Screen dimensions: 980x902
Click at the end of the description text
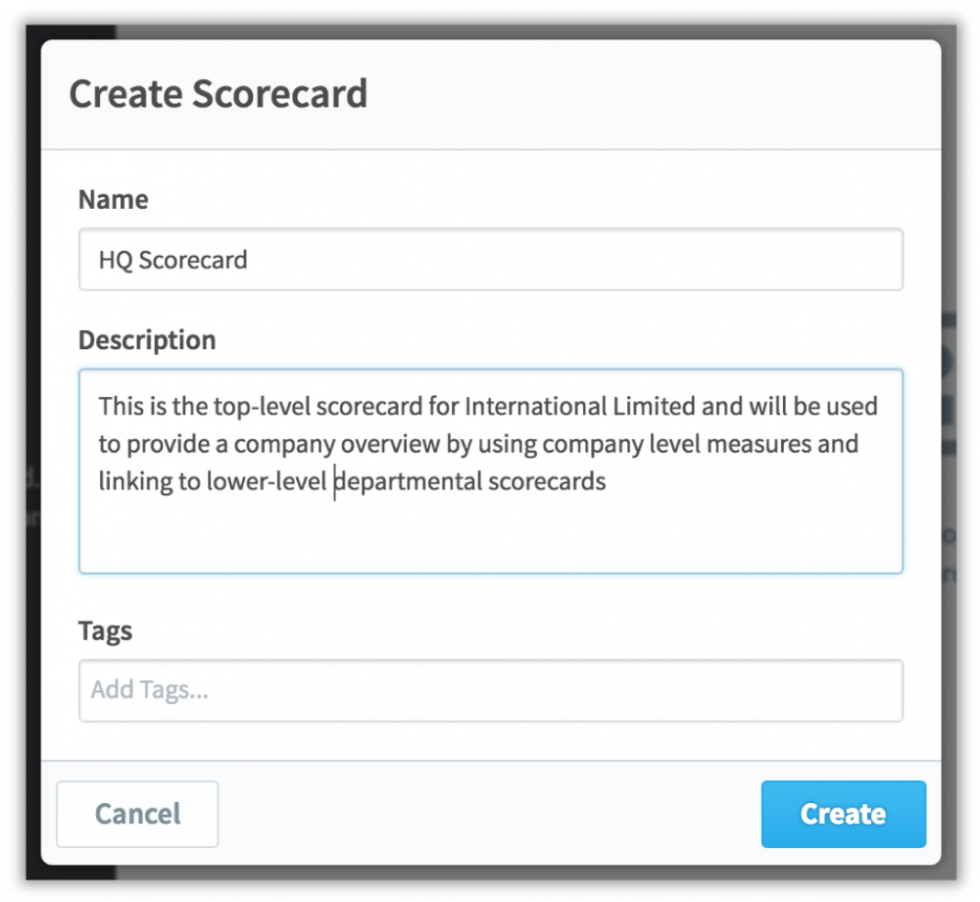tap(608, 481)
